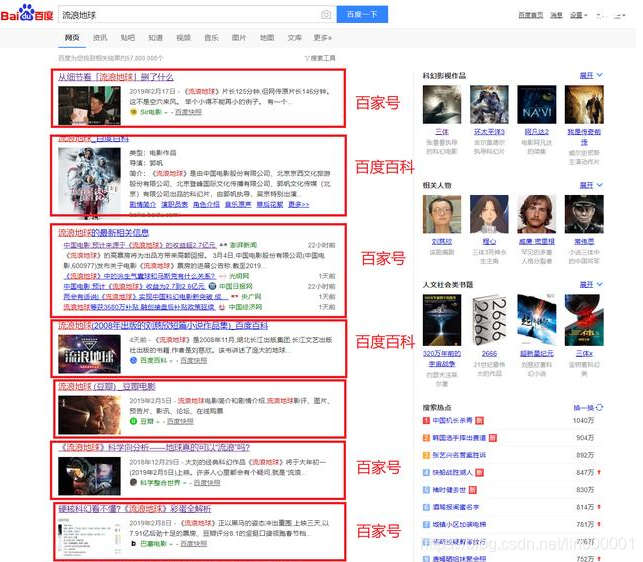Open the 更多>> link in Baike result

(299, 204)
